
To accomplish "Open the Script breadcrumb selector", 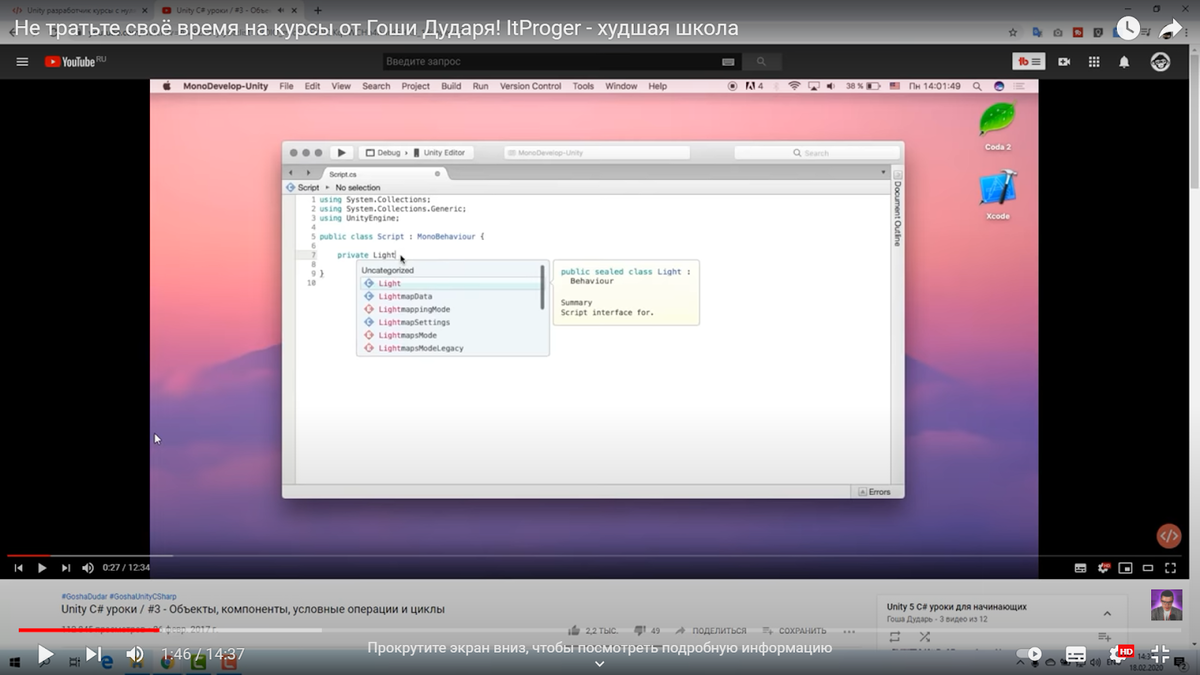I will pos(303,188).
